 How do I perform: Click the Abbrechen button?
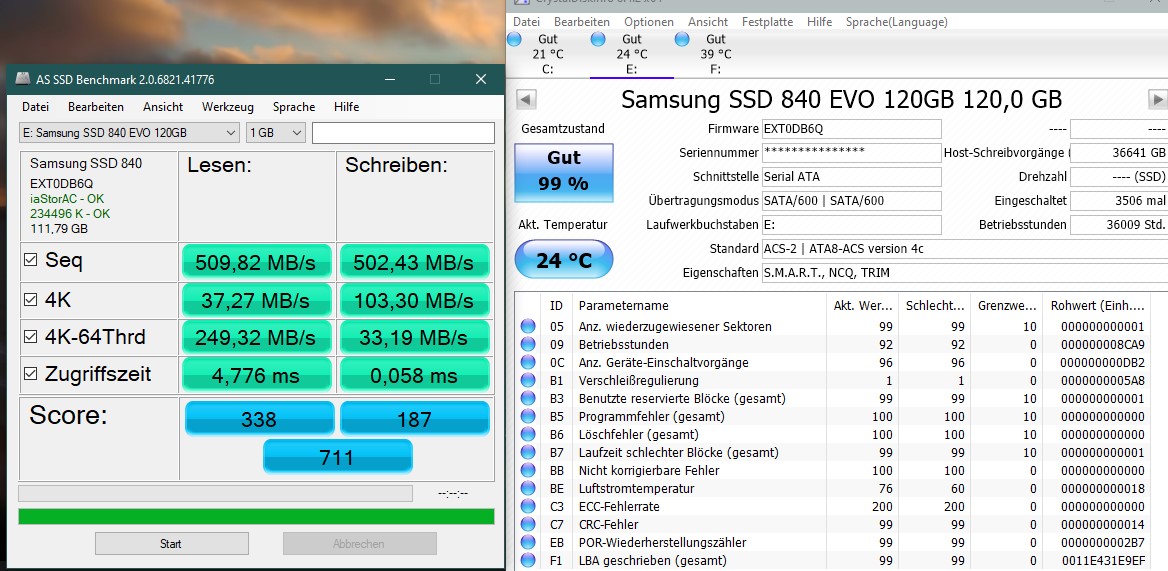358,543
